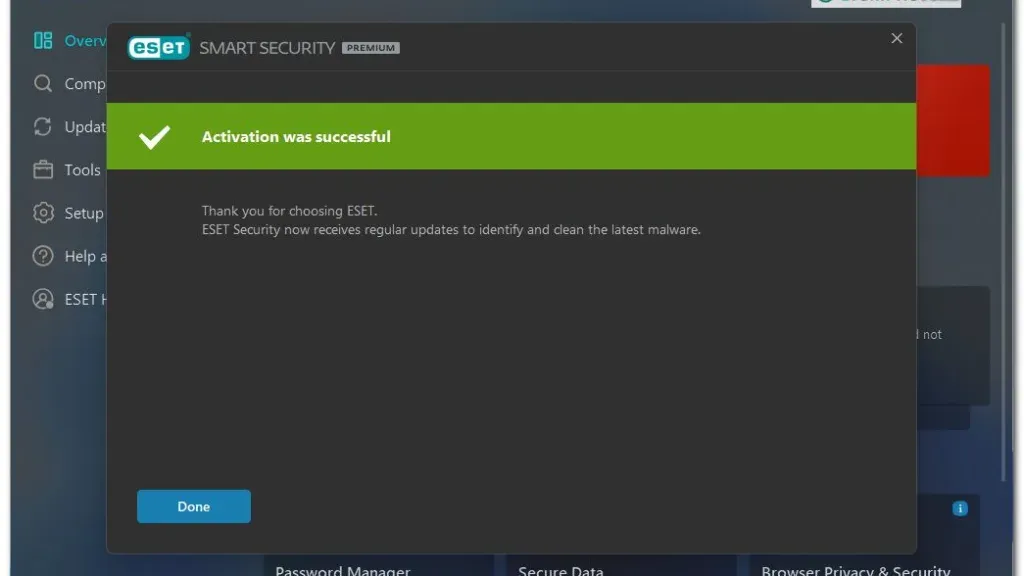Image resolution: width=1024 pixels, height=576 pixels.
Task: Select the Computer scan magnifier icon
Action: click(x=43, y=84)
